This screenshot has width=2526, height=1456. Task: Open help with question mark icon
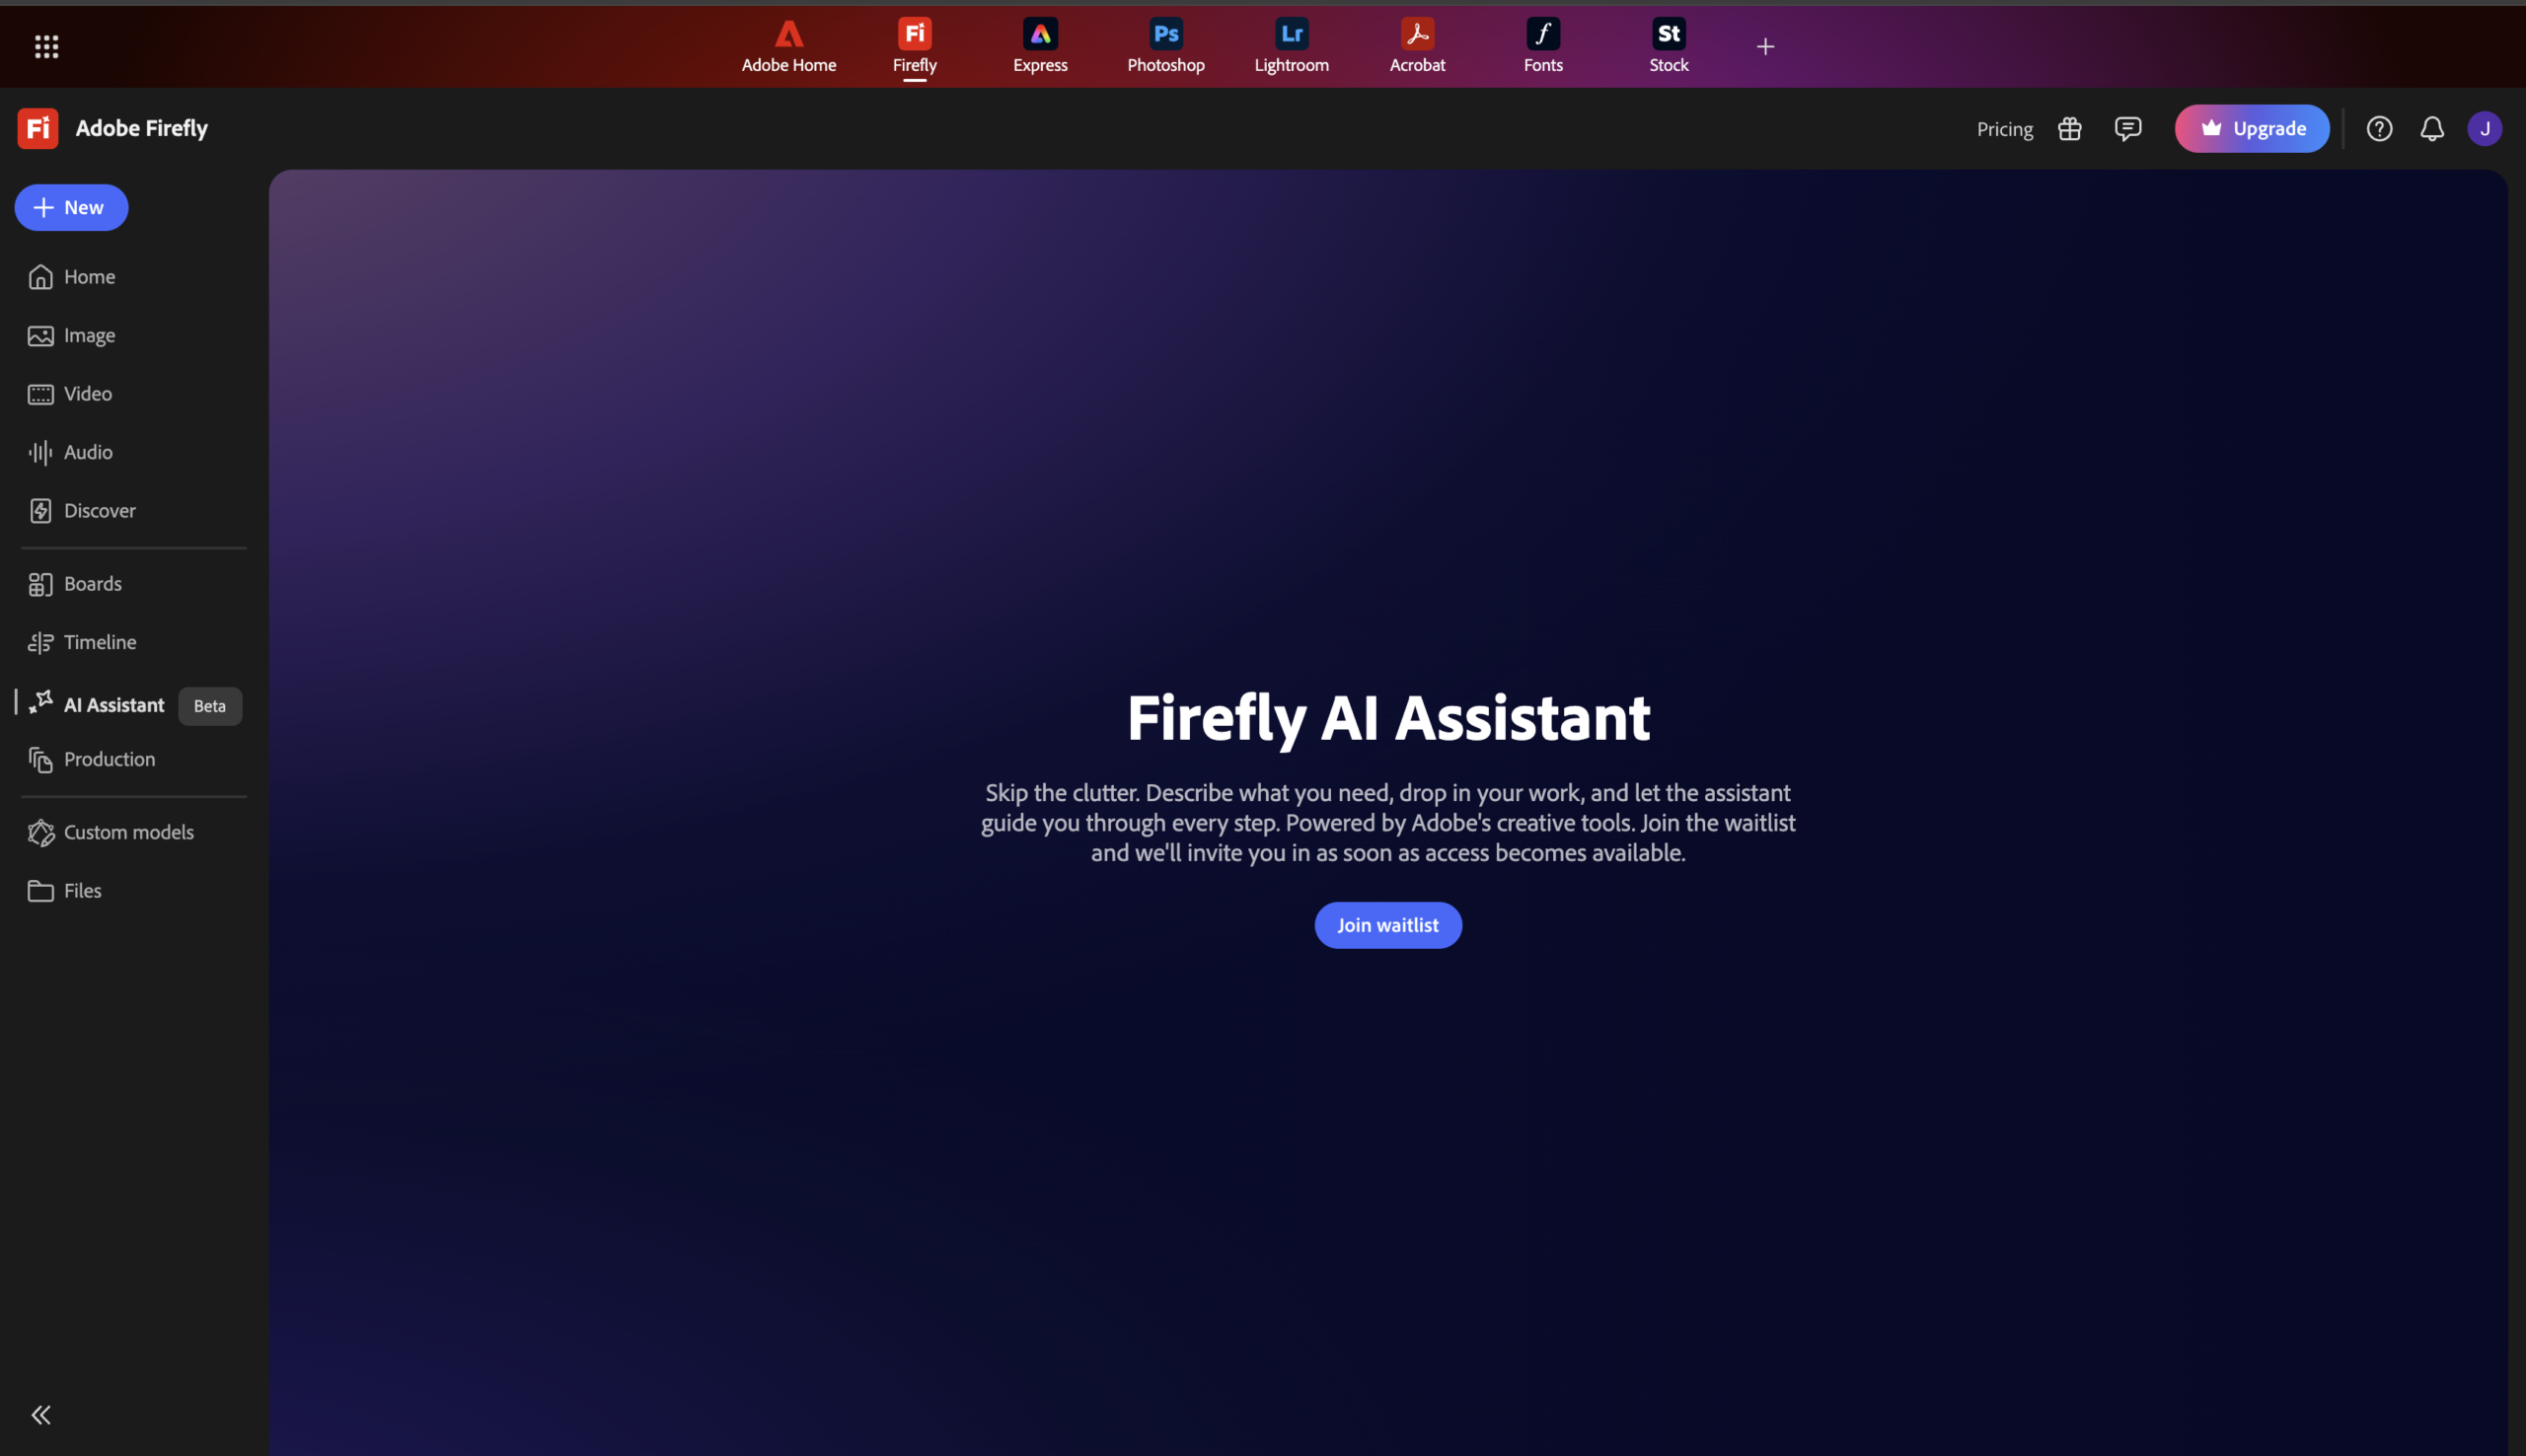click(x=2378, y=129)
